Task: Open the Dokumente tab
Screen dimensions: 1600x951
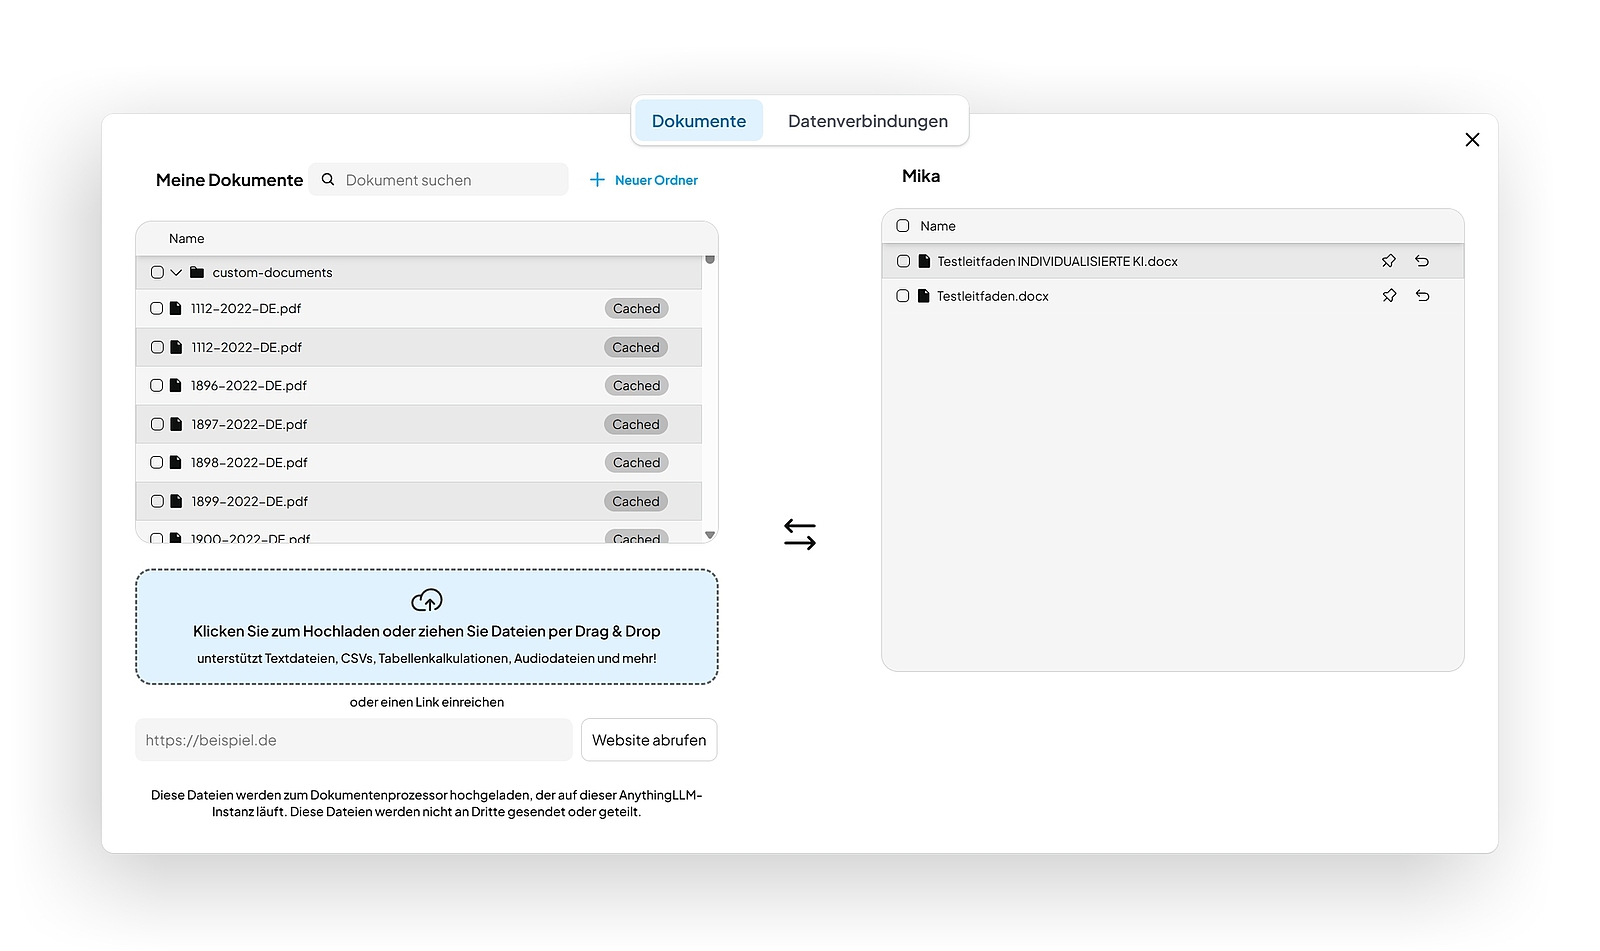Action: coord(698,121)
